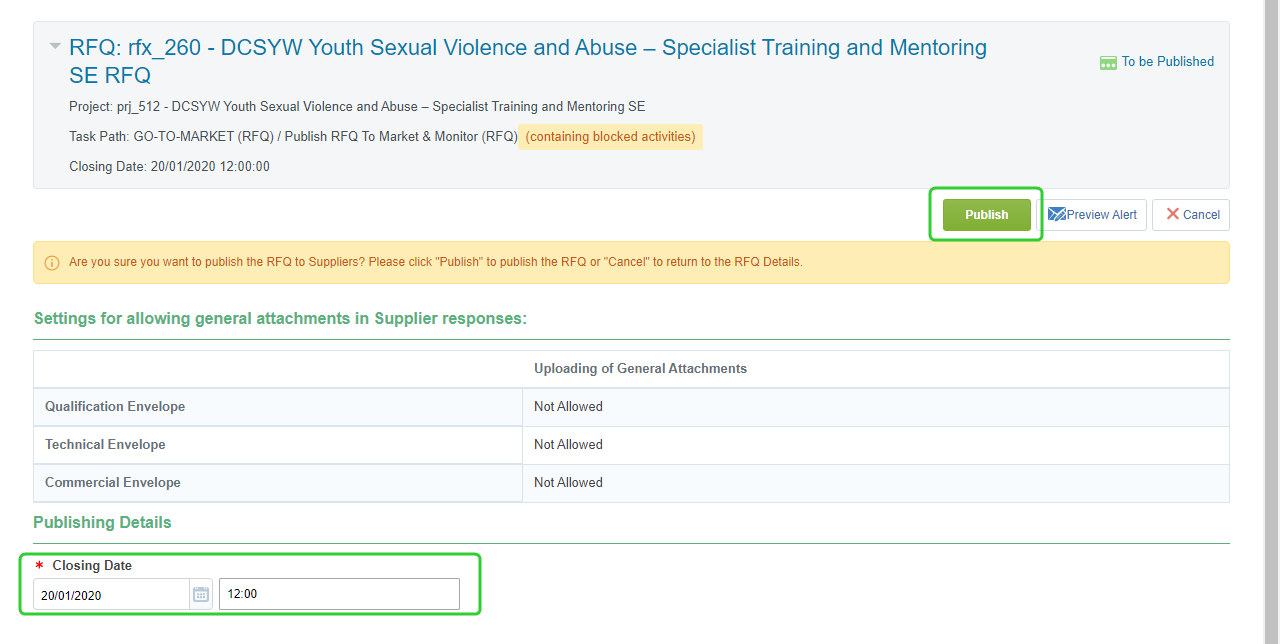Click the vertical scrollbar on the right edge
This screenshot has width=1280, height=644.
click(1271, 300)
